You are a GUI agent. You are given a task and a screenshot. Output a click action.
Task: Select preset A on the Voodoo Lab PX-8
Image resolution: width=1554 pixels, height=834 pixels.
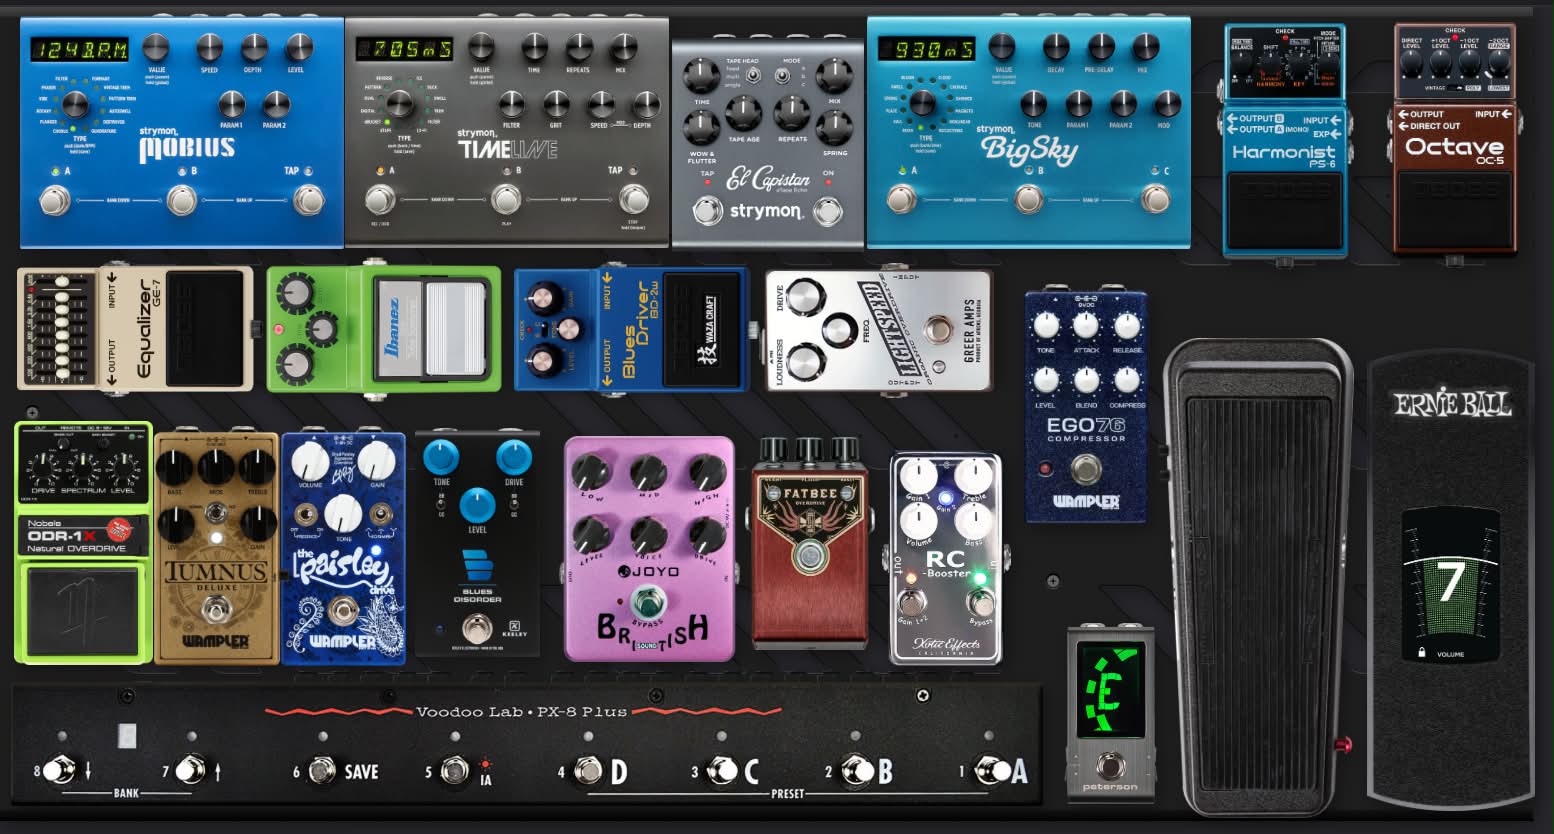click(x=991, y=770)
